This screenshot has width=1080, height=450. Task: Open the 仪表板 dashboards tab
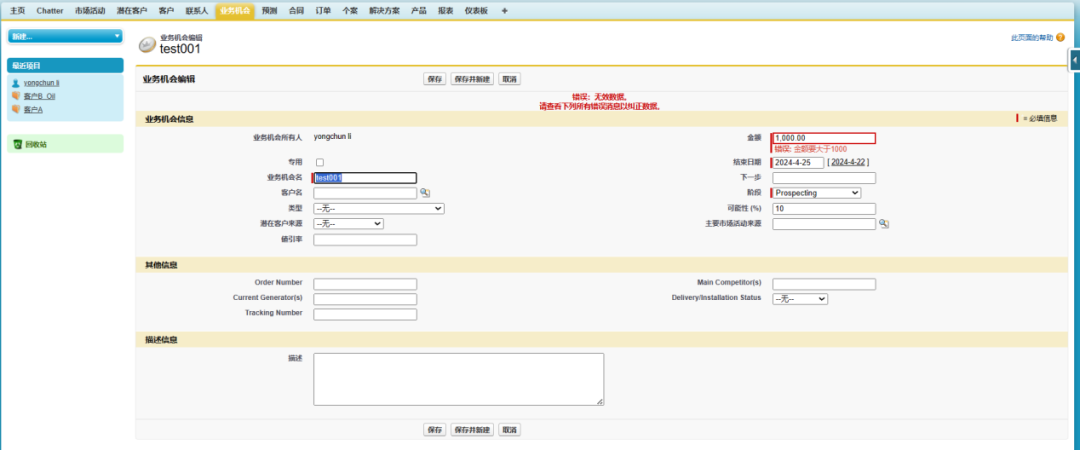click(476, 11)
